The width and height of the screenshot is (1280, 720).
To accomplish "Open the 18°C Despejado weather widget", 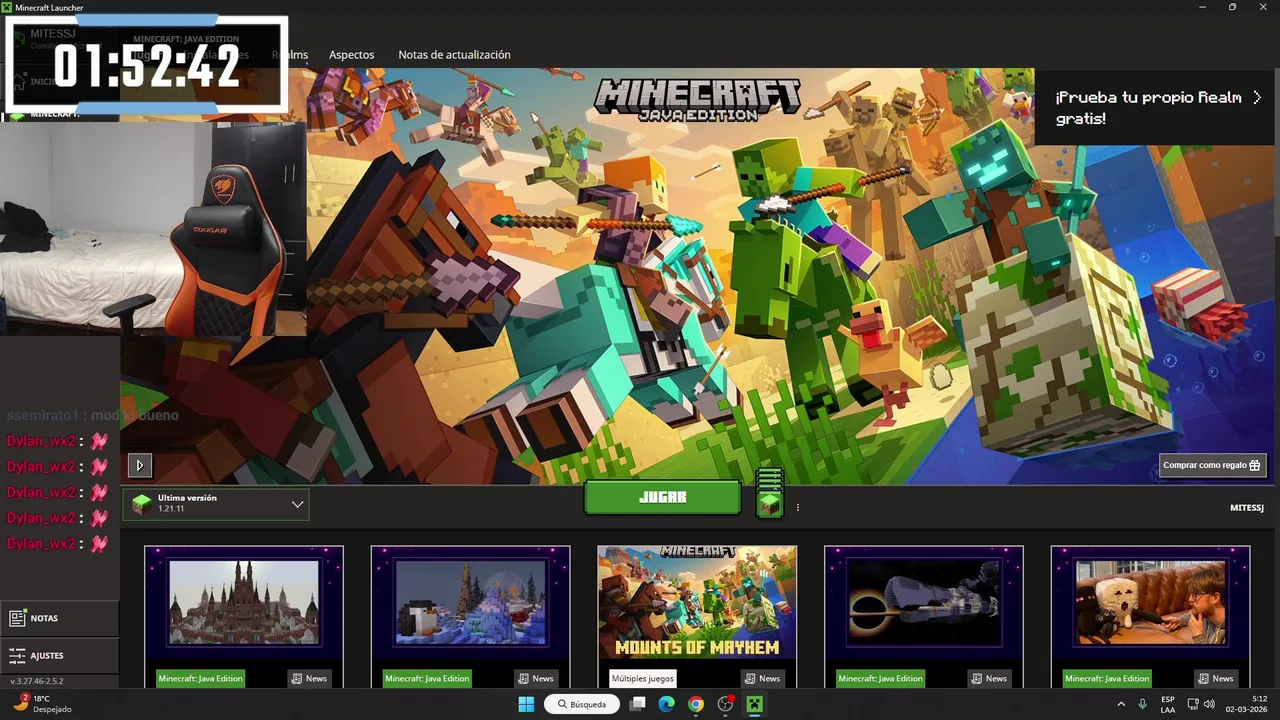I will click(42, 704).
